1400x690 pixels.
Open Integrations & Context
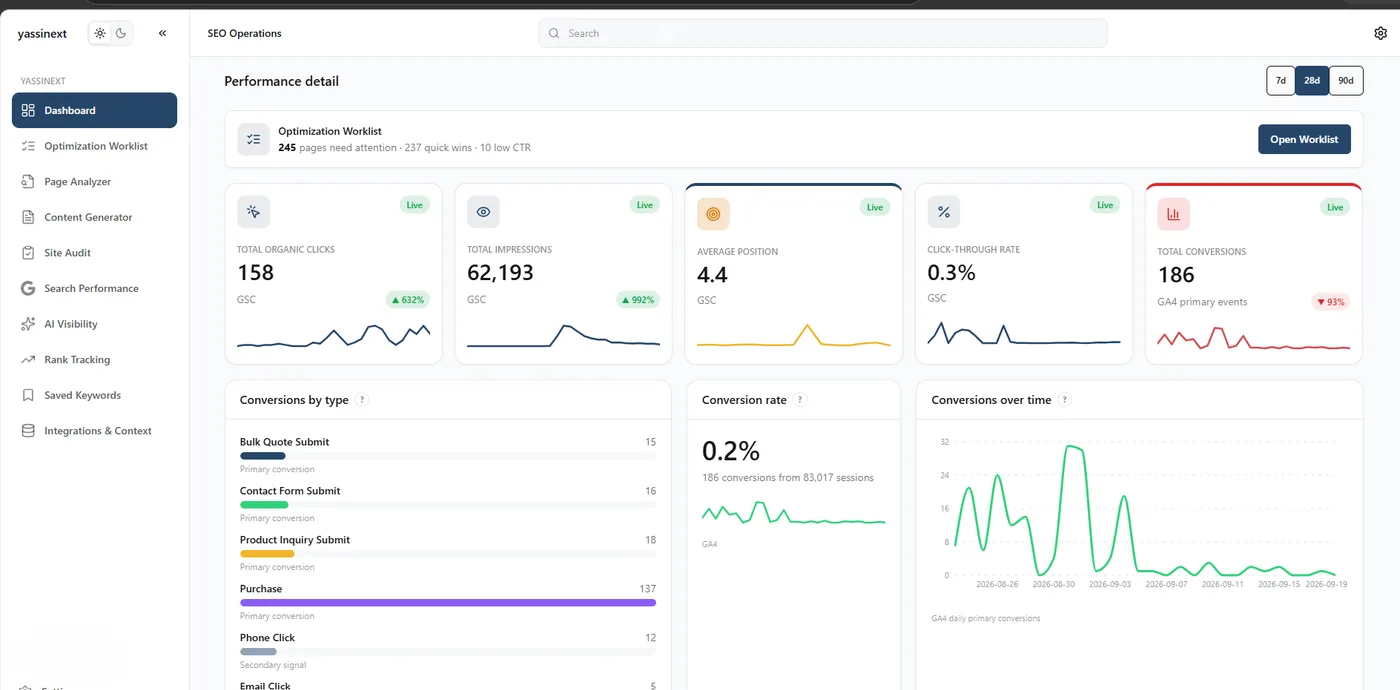tap(94, 431)
